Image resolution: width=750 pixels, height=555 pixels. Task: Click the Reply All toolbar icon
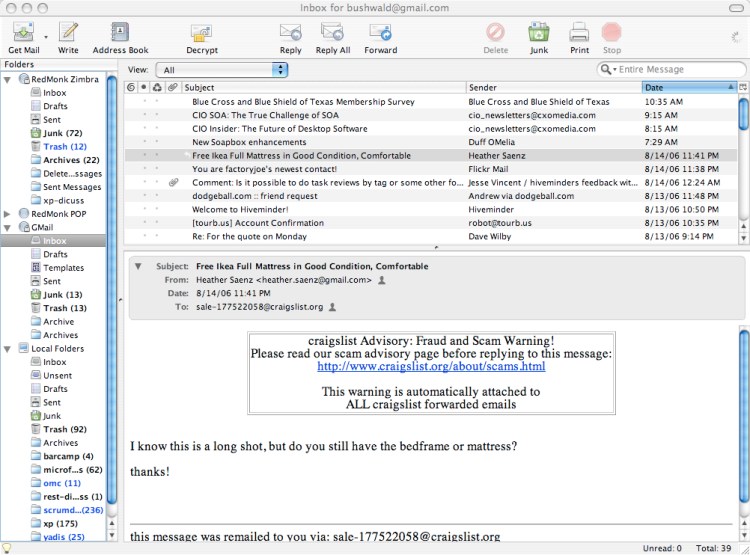(332, 33)
